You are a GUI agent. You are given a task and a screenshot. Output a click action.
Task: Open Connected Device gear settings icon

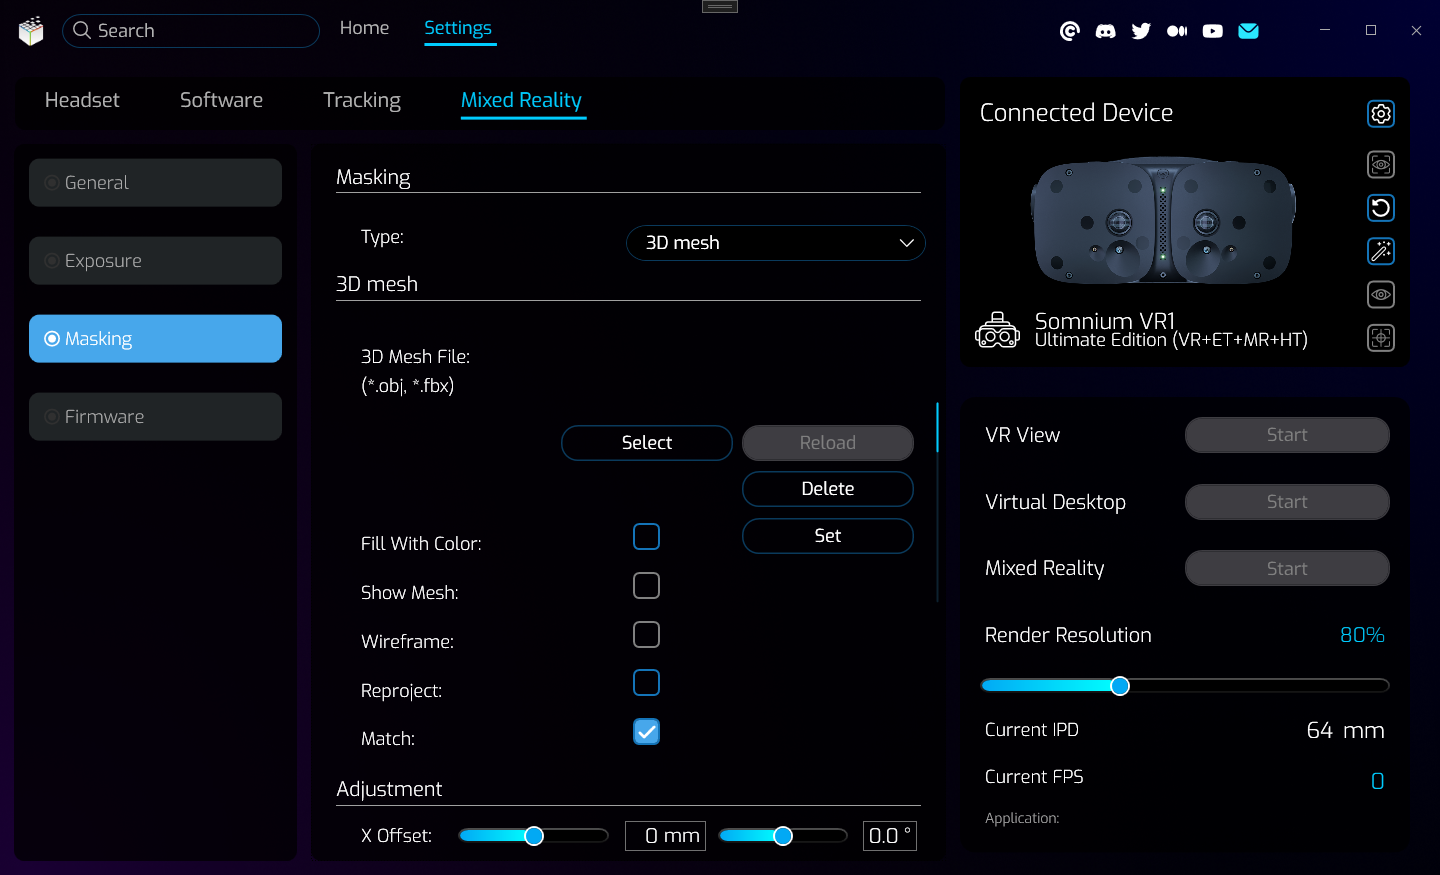[x=1381, y=114]
